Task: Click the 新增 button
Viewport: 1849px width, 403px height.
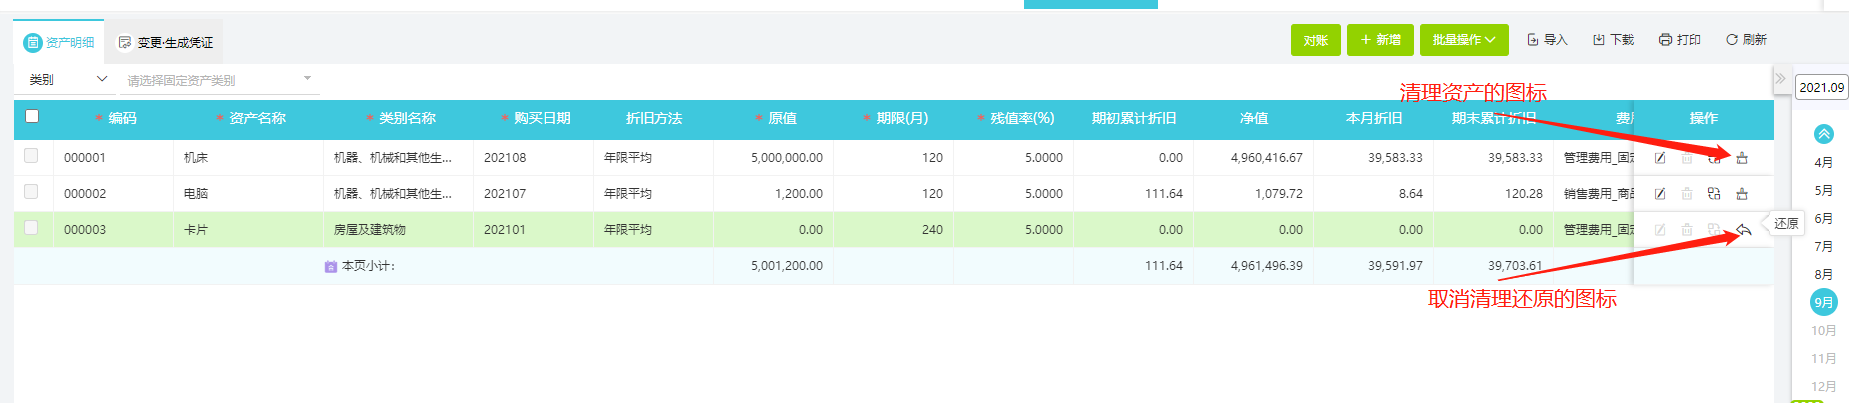Action: [x=1380, y=40]
